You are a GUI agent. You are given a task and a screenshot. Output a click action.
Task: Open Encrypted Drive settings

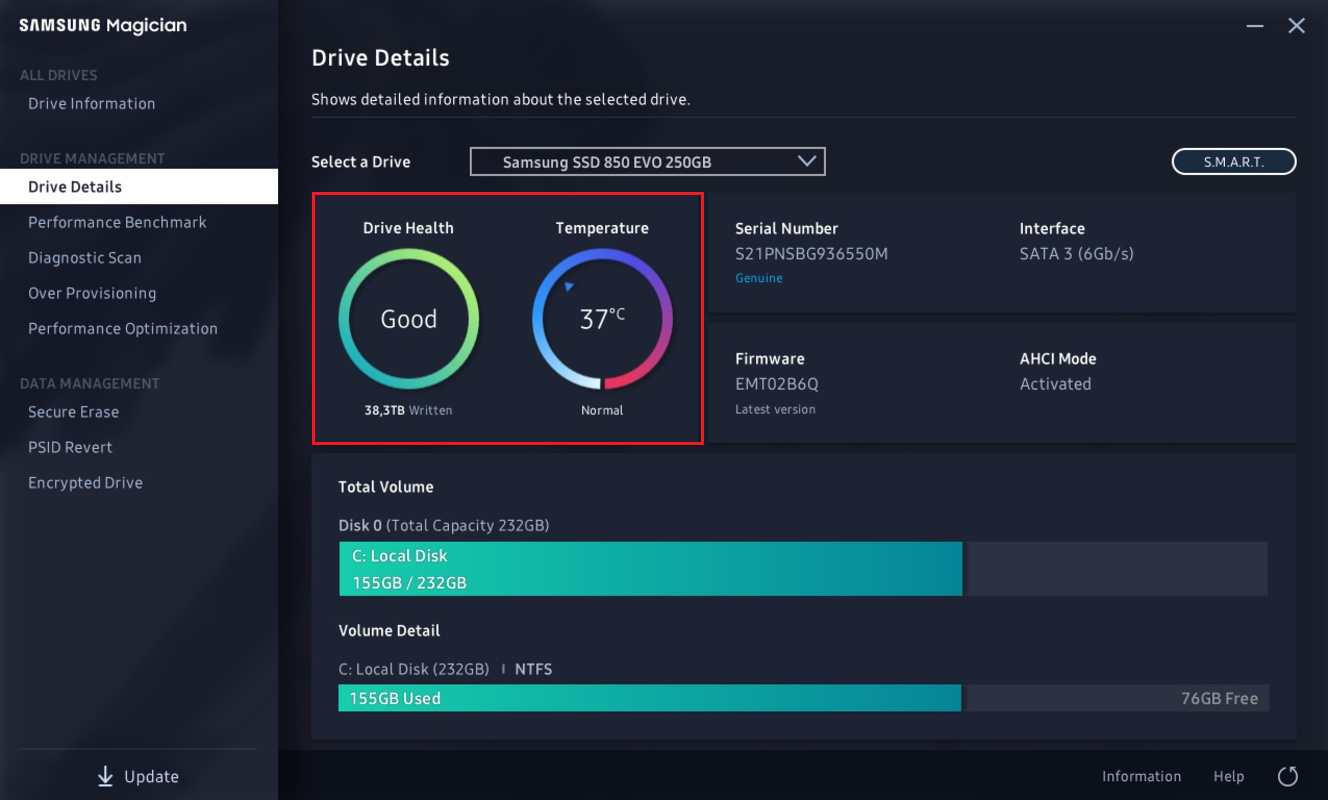pos(85,482)
